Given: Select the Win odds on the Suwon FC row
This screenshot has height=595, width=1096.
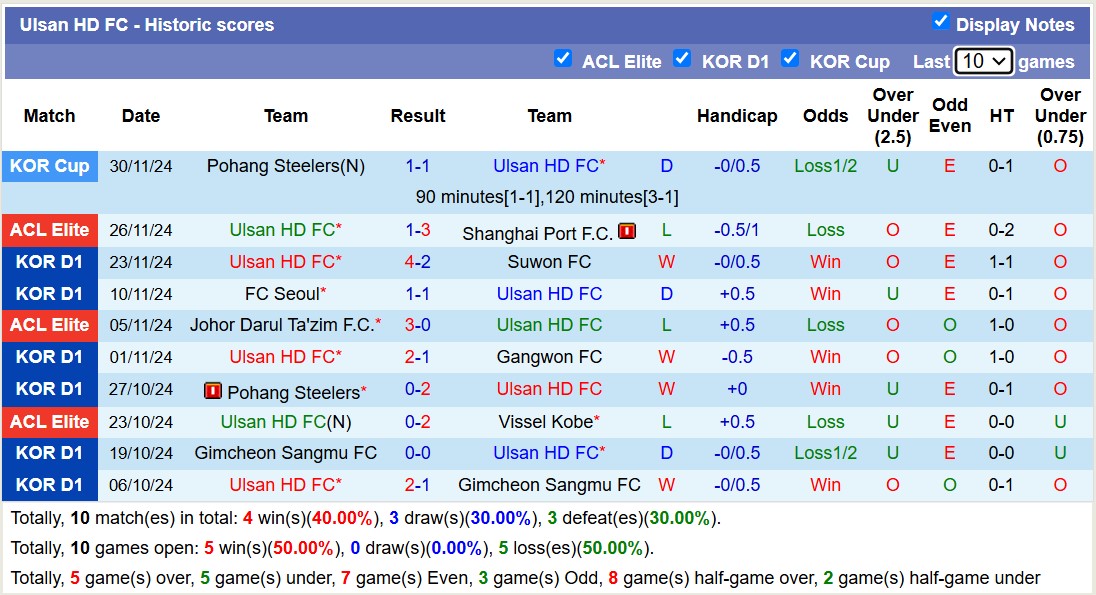Looking at the screenshot, I should 825,261.
